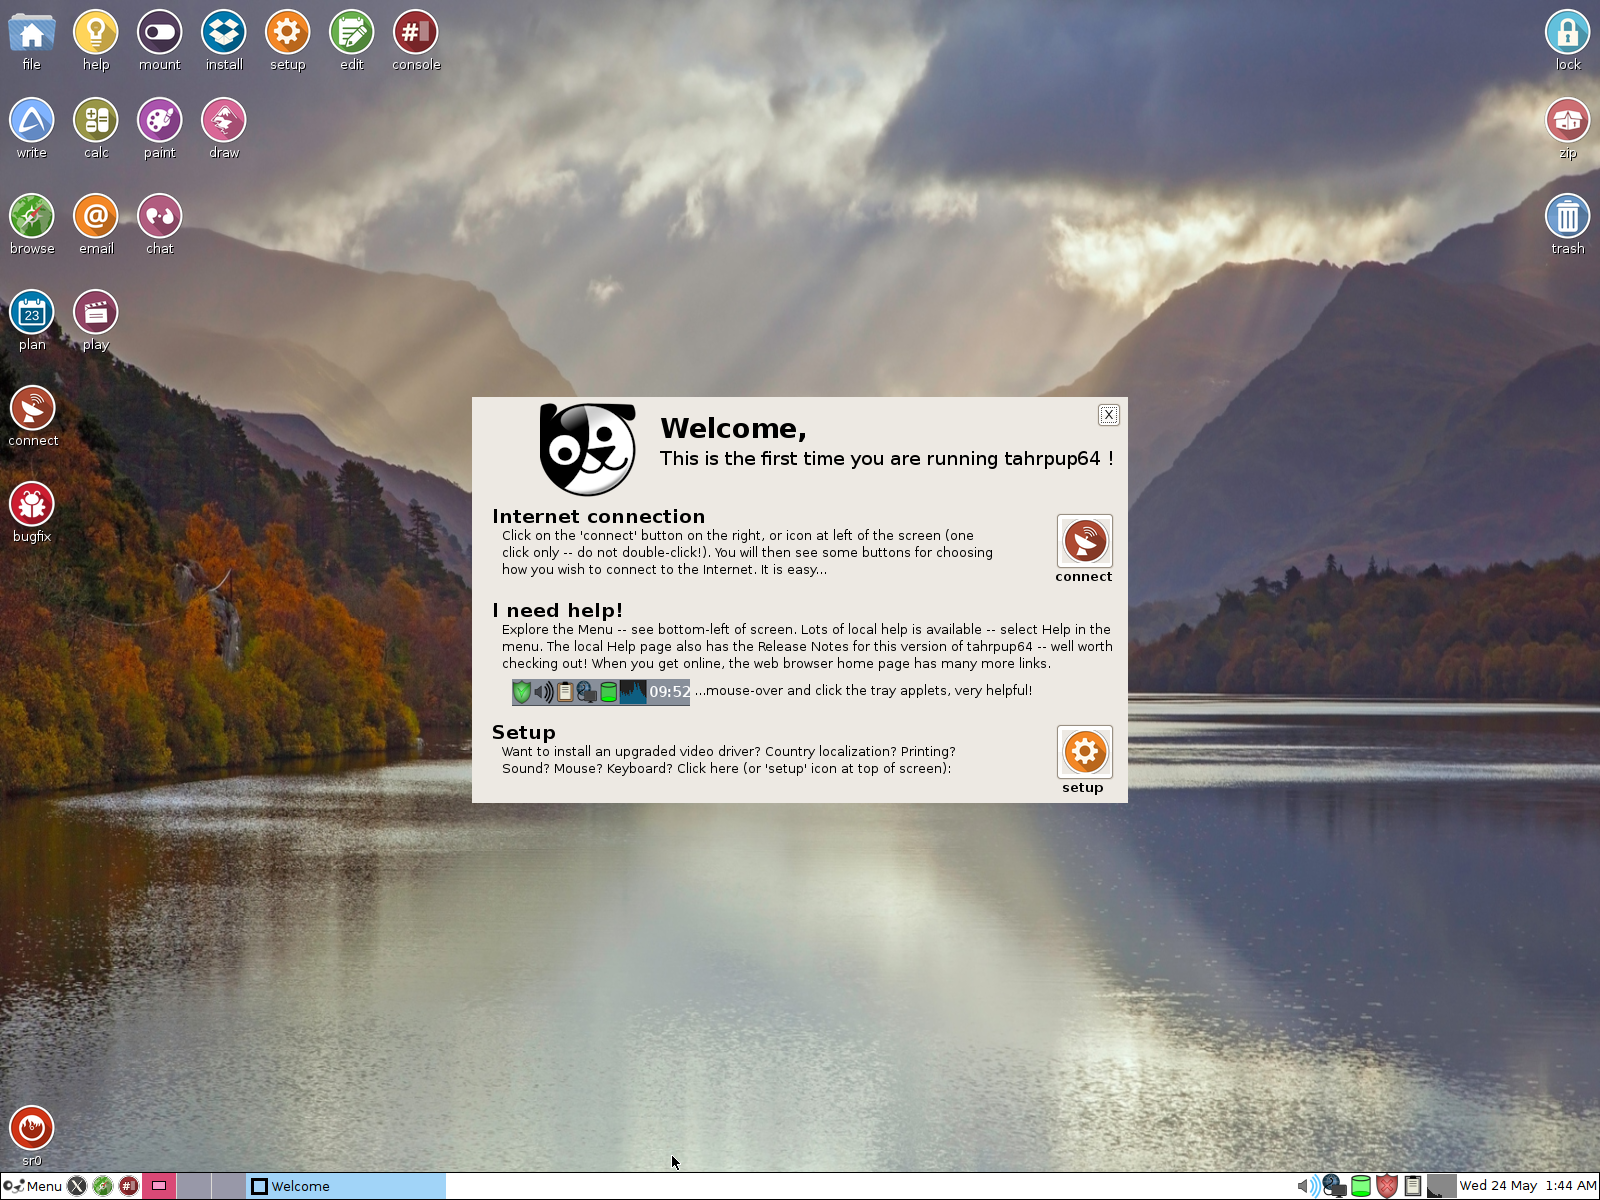Image resolution: width=1600 pixels, height=1200 pixels.
Task: Launch the browse web browser icon
Action: (x=31, y=215)
